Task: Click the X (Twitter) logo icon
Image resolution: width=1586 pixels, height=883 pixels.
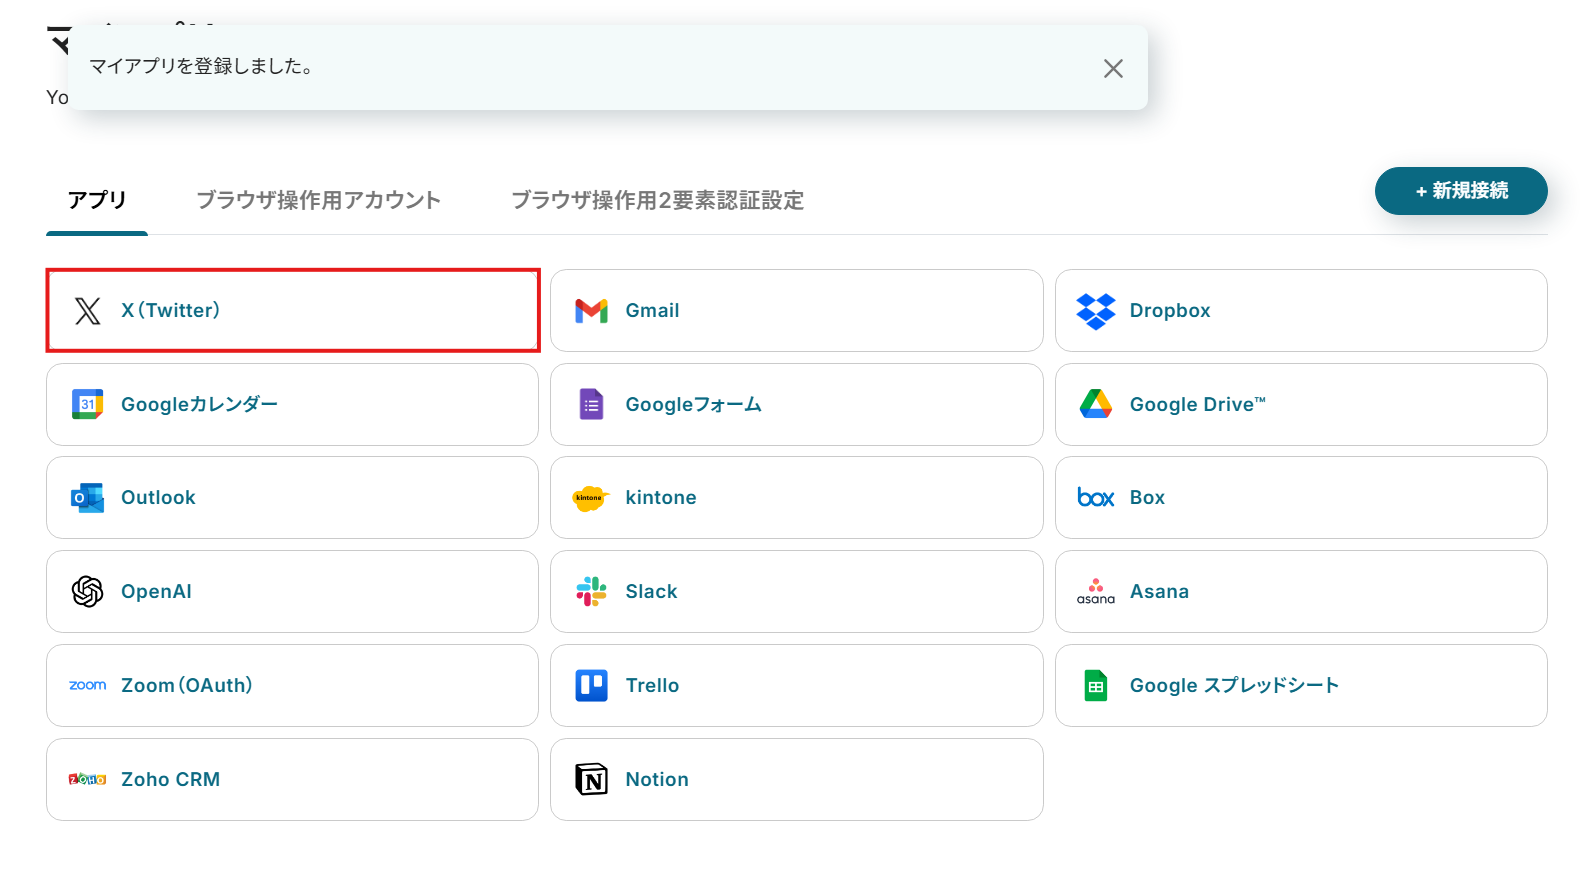Action: (88, 311)
